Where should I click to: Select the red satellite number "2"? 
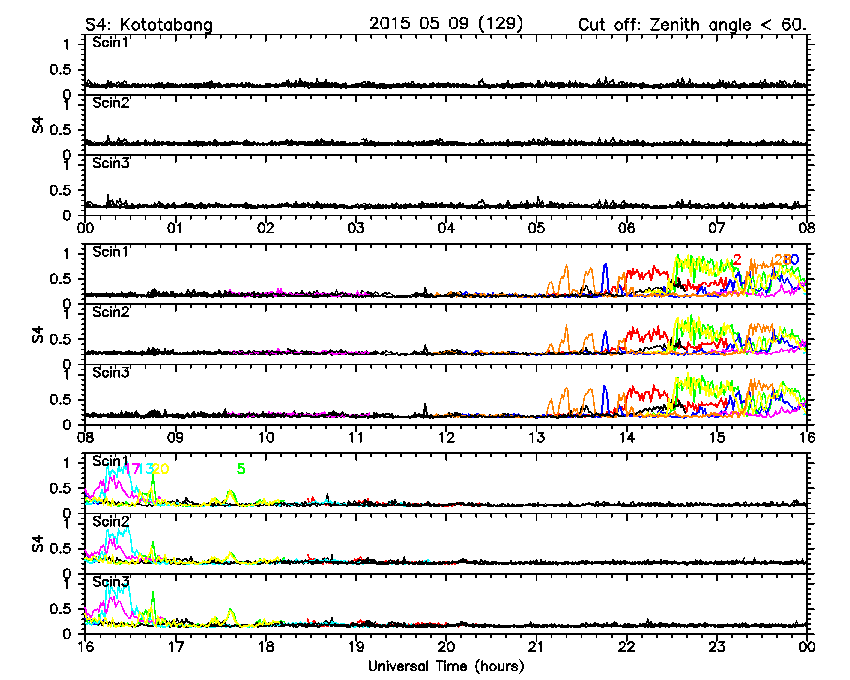coord(737,260)
